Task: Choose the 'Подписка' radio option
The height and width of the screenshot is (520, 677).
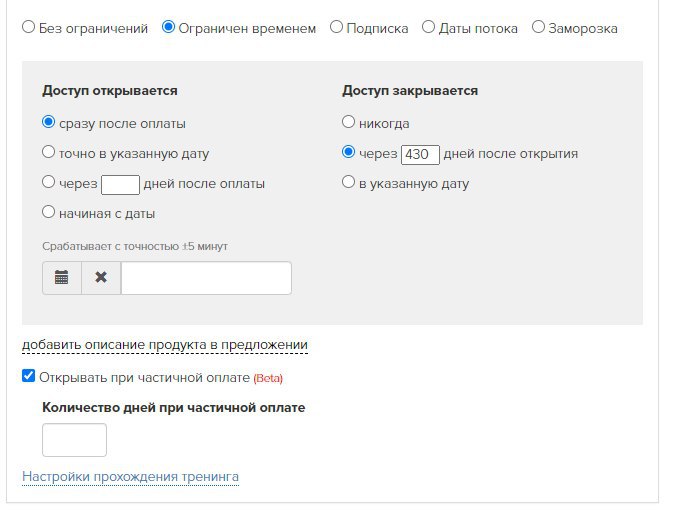Action: [x=336, y=27]
